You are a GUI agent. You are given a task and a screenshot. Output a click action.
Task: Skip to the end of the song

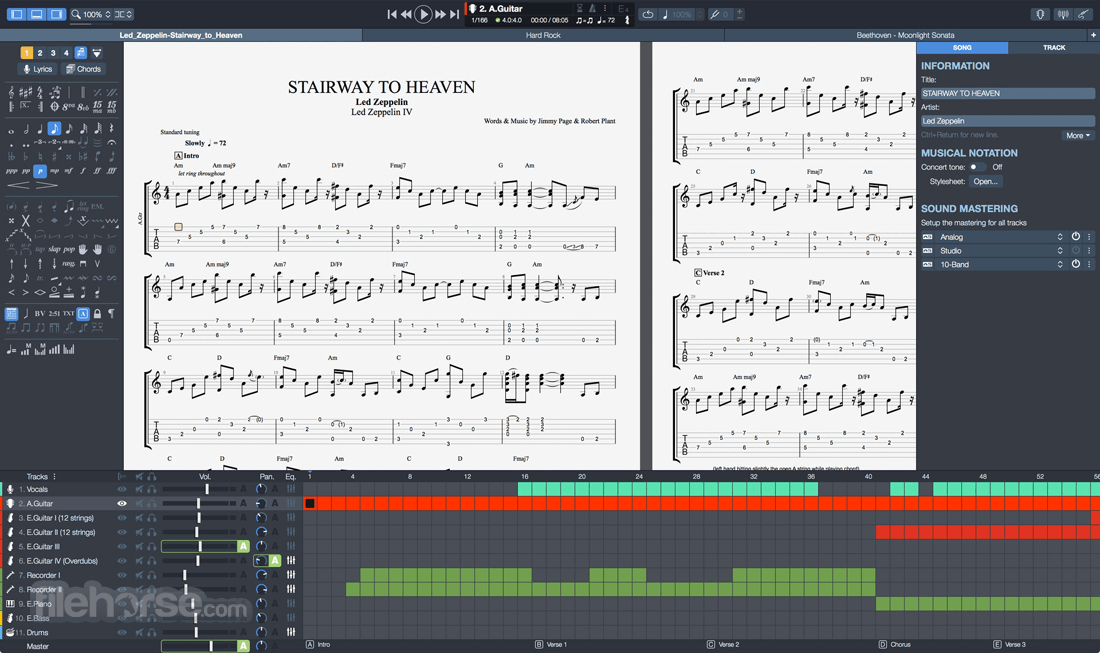(455, 14)
